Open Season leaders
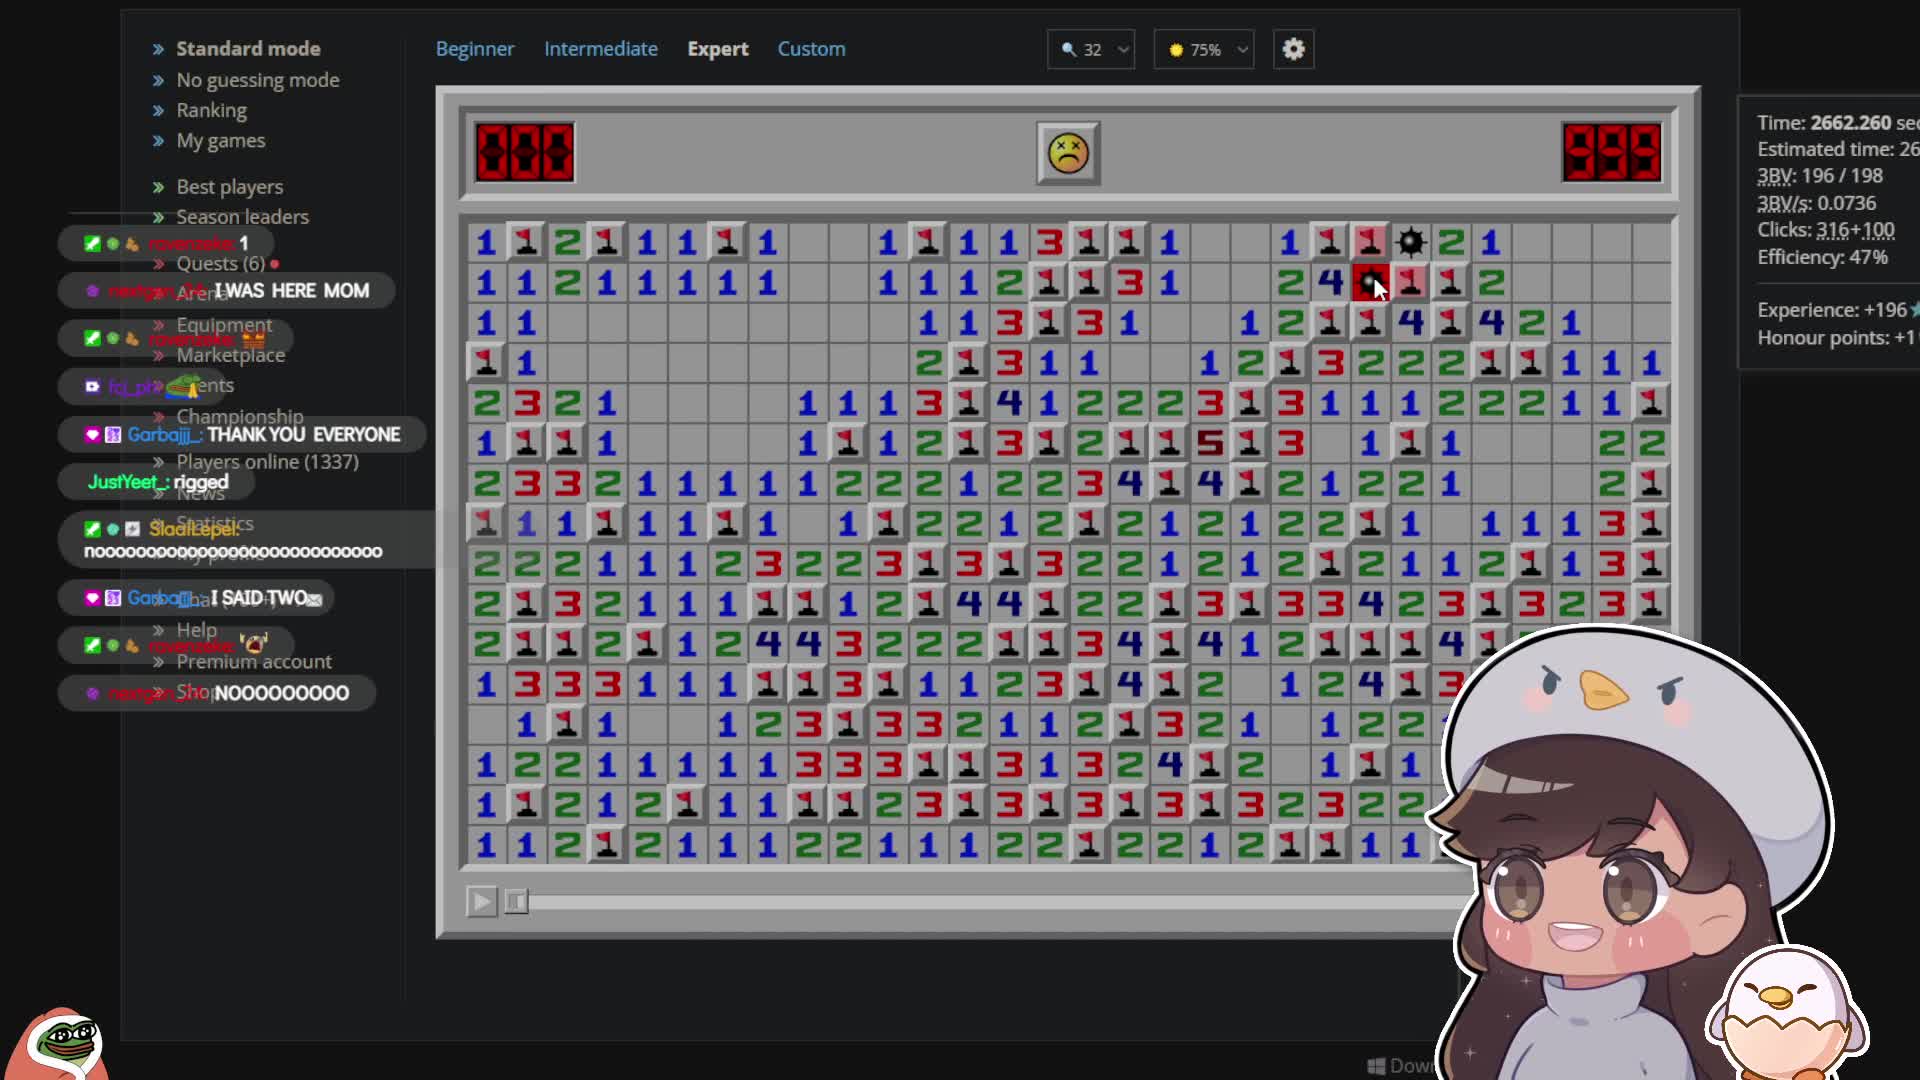 (x=243, y=217)
